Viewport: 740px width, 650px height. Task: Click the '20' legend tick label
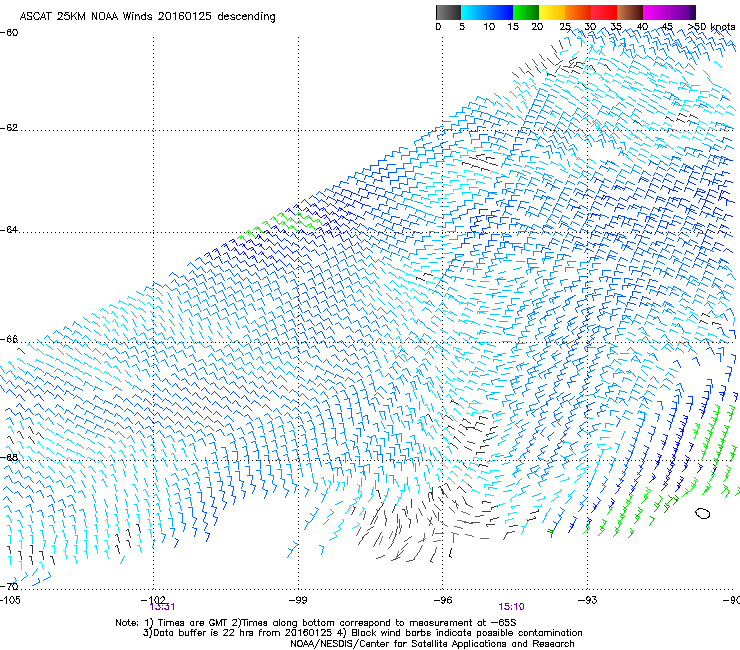click(x=537, y=27)
